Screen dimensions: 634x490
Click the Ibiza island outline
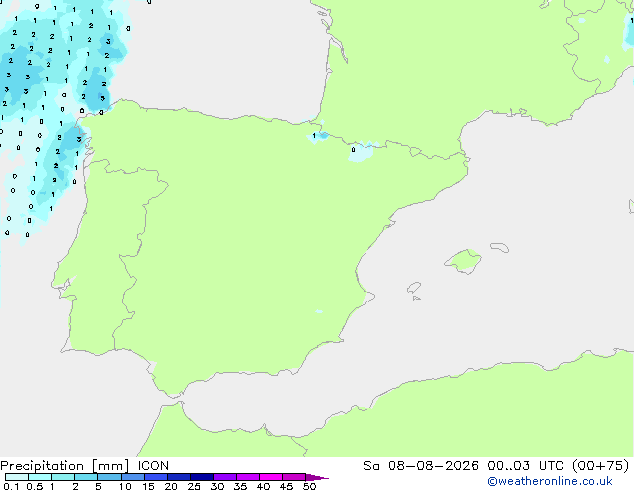[x=414, y=288]
